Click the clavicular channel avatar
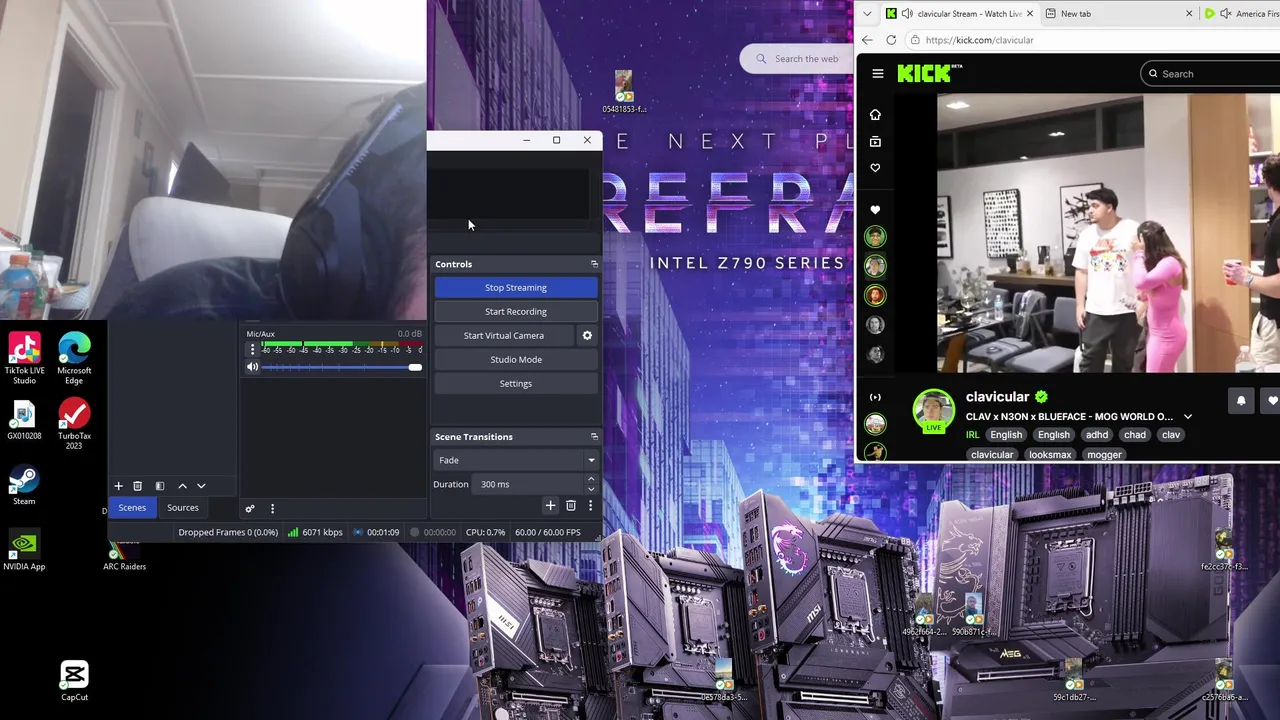This screenshot has width=1280, height=720. (x=934, y=412)
